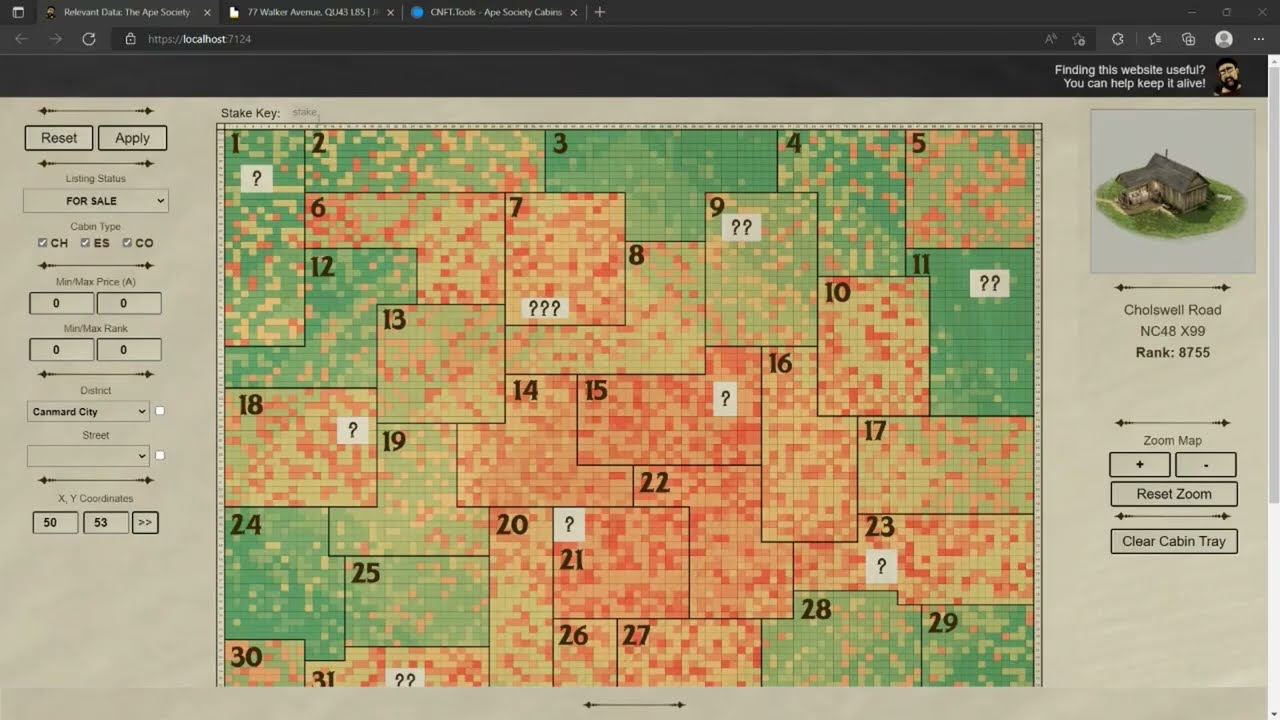
Task: Click the Rank: 8755 text
Action: (1172, 352)
